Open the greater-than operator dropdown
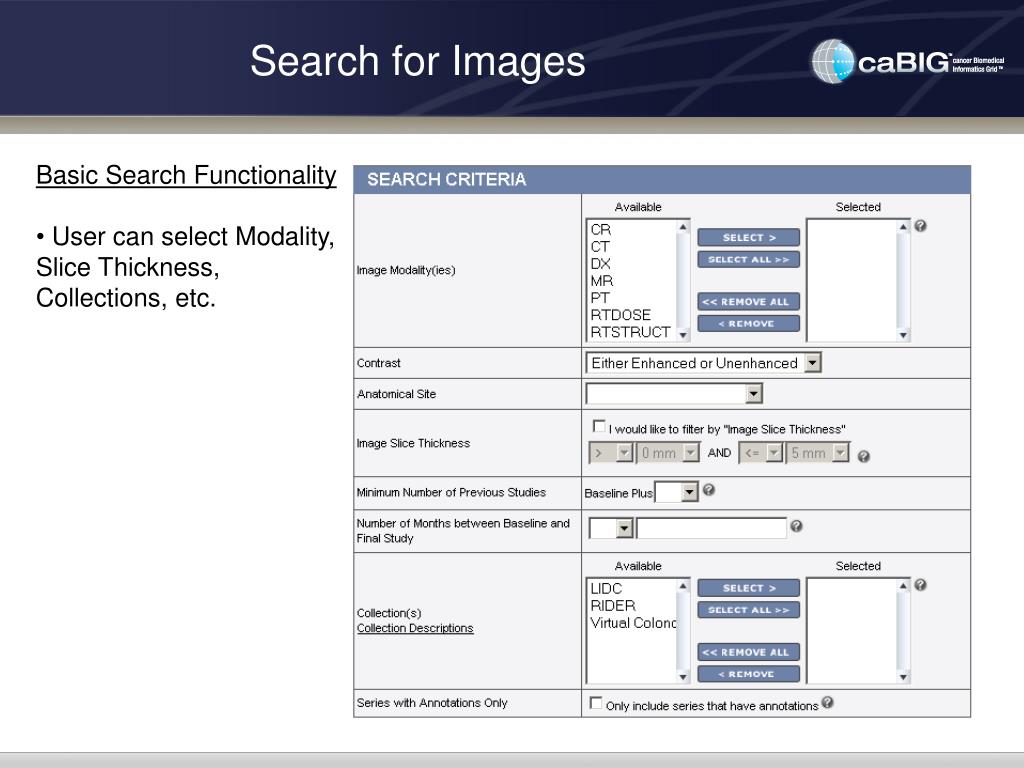The image size is (1024, 768). click(611, 453)
